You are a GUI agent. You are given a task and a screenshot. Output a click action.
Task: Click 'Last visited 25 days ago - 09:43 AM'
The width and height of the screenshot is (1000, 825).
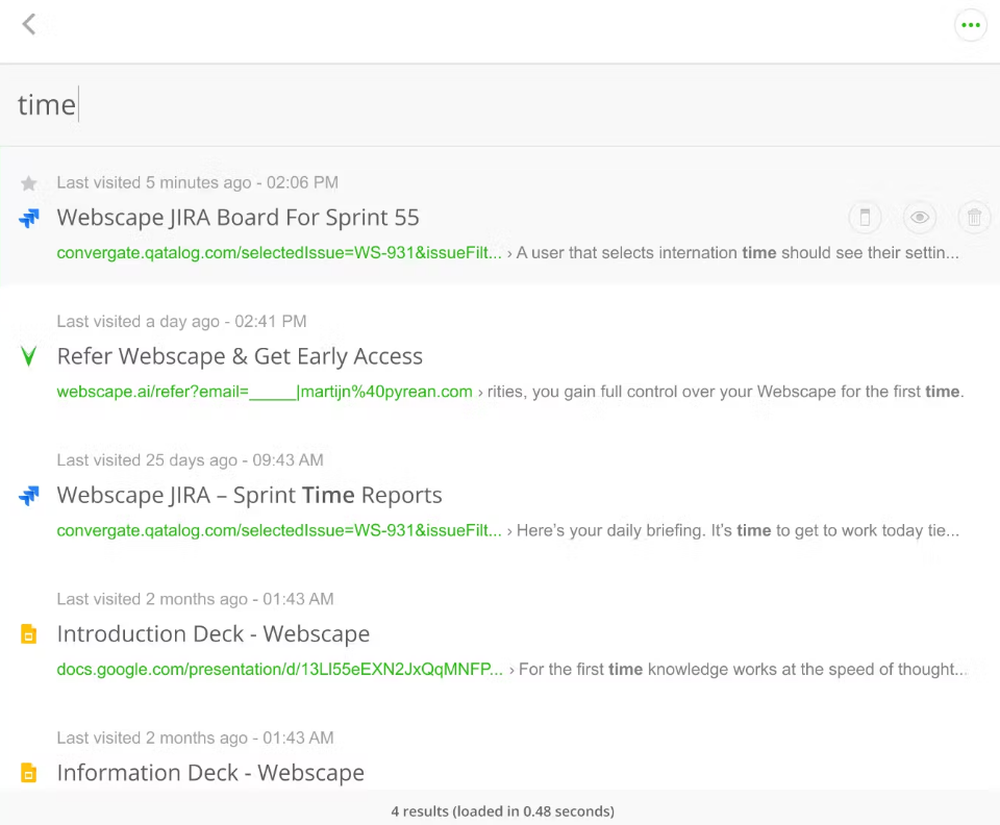(x=190, y=460)
